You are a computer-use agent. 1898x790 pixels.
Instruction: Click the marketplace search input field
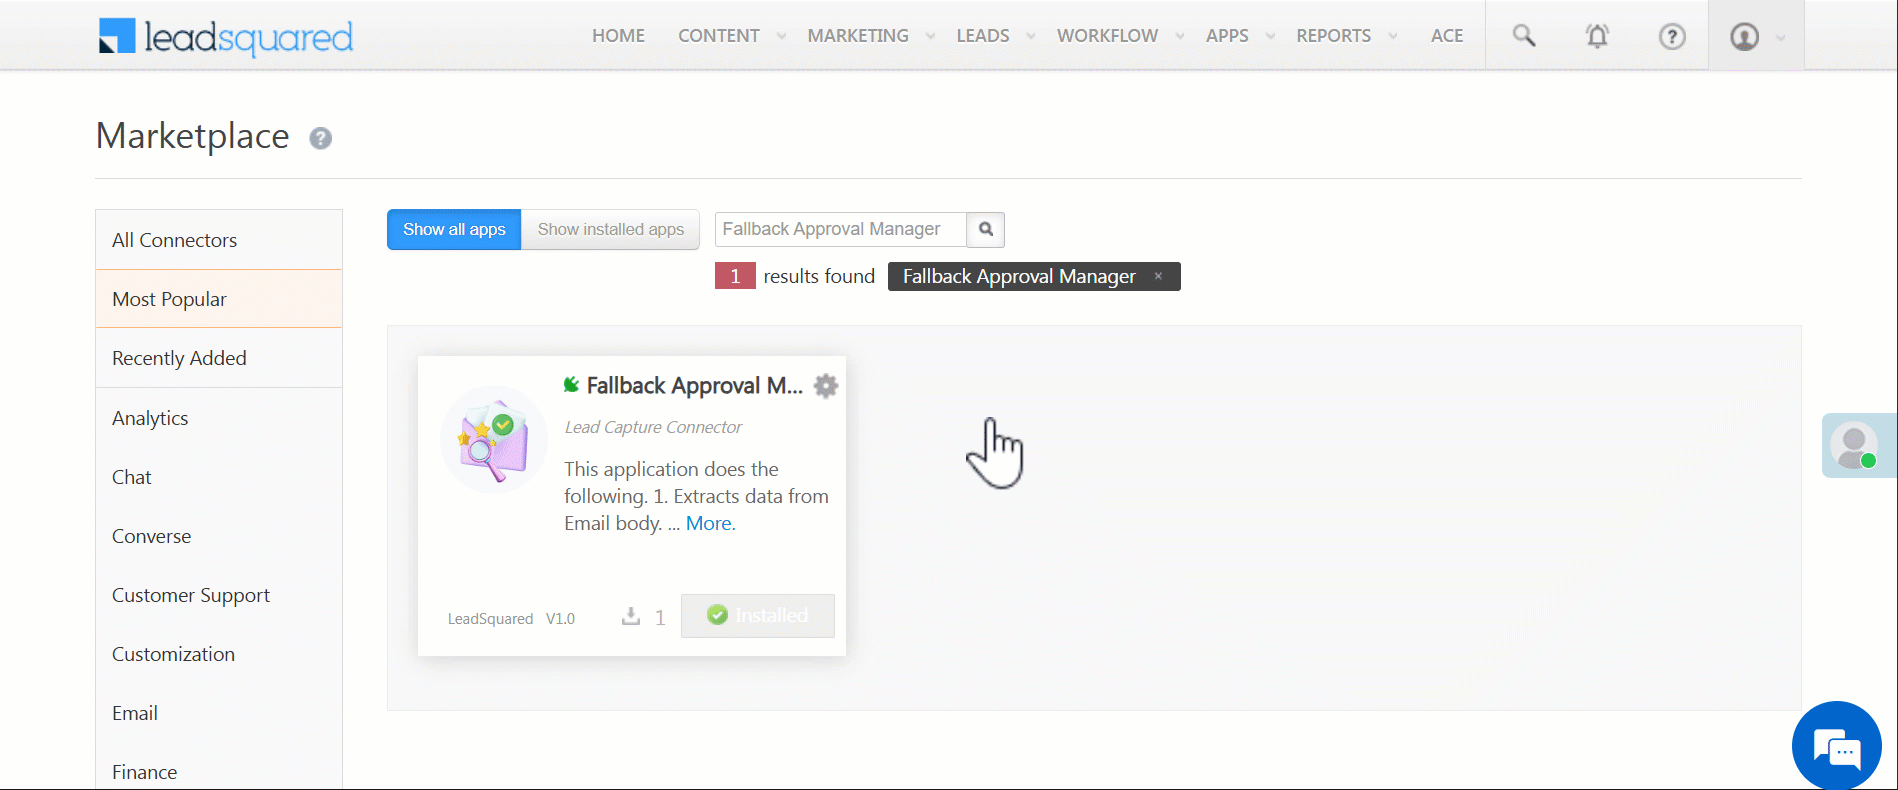[x=840, y=229]
